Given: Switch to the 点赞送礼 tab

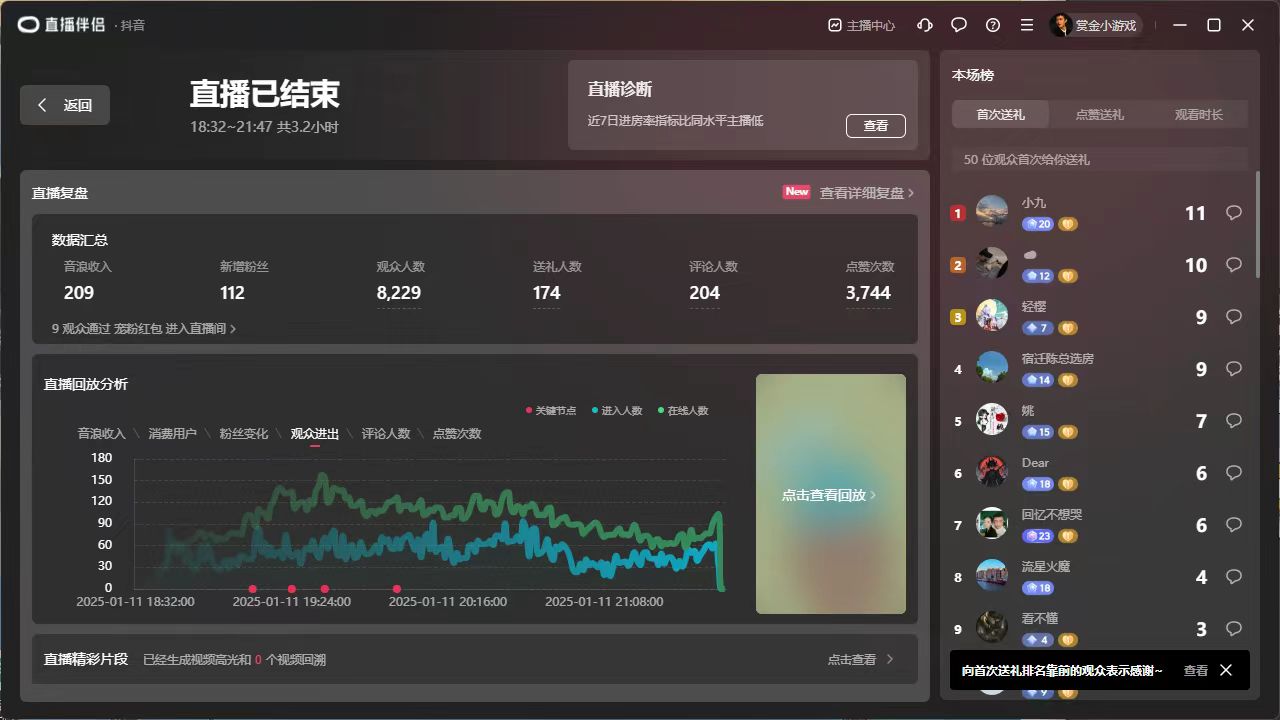Looking at the screenshot, I should (x=1098, y=114).
